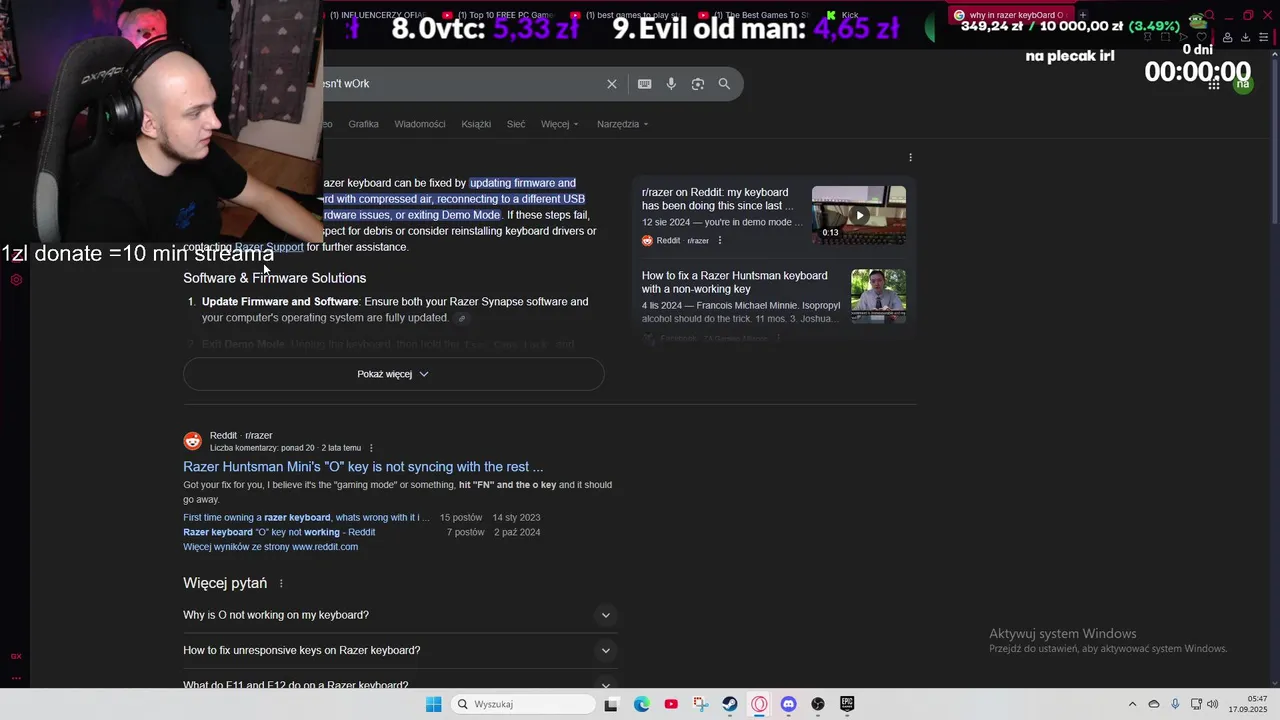Switch to Wiadomości results tab

click(420, 124)
